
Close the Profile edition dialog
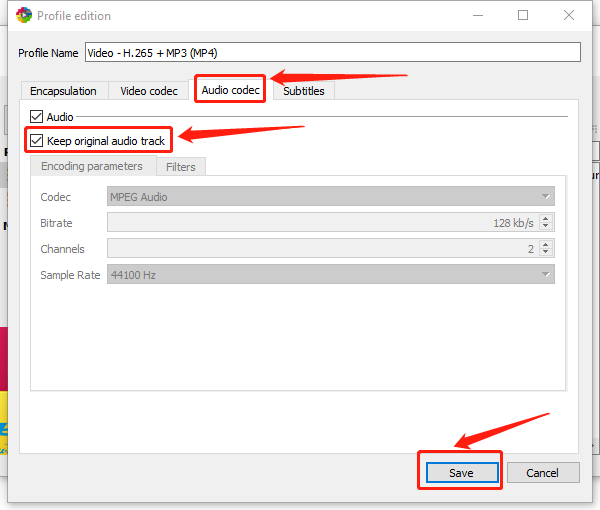tap(569, 15)
